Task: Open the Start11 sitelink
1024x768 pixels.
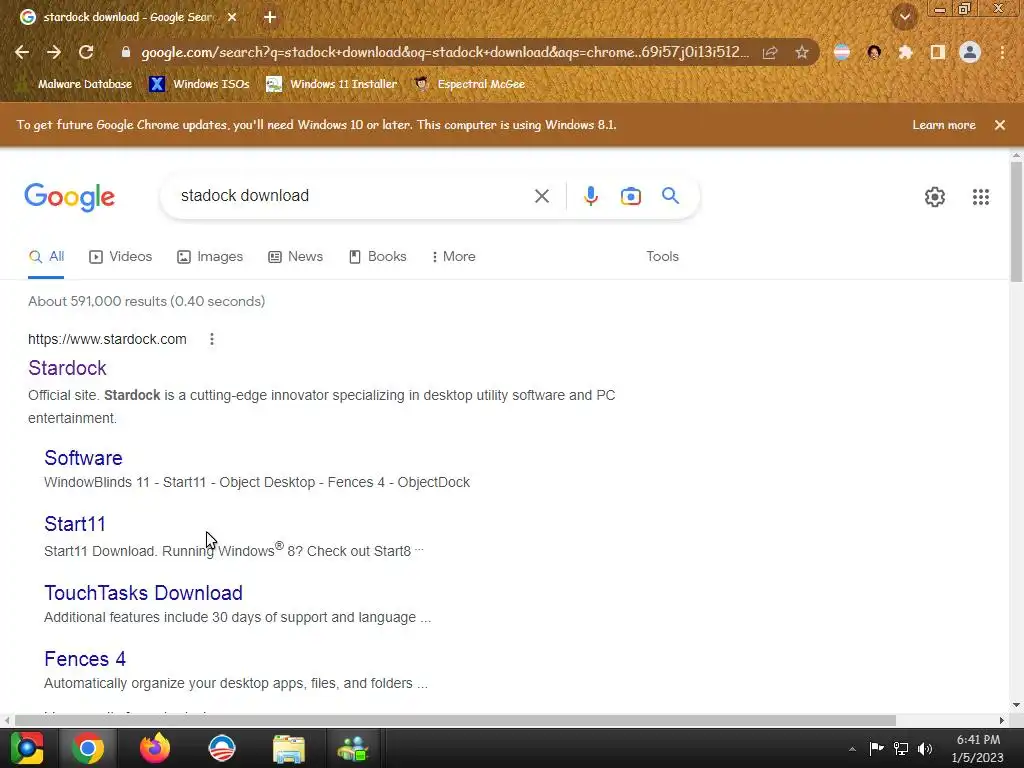Action: pyautogui.click(x=74, y=524)
